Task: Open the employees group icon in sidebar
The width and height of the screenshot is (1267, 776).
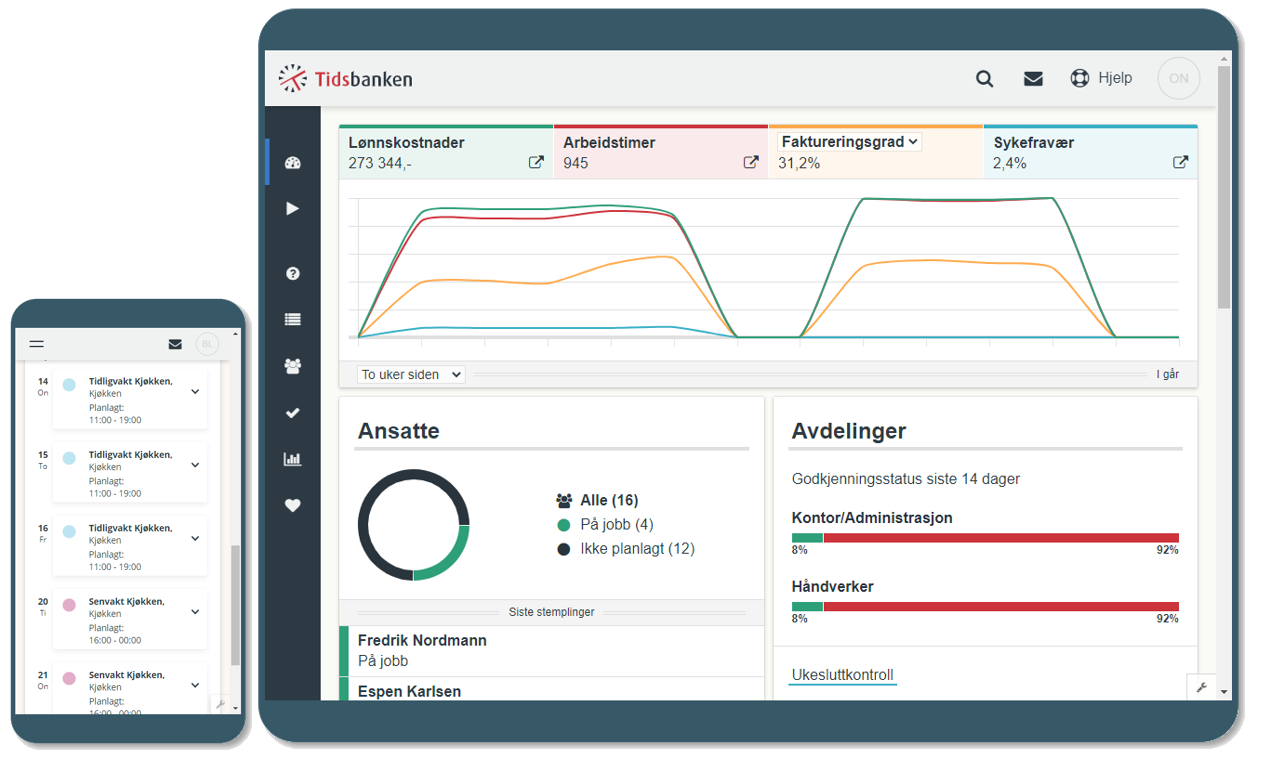Action: 293,367
